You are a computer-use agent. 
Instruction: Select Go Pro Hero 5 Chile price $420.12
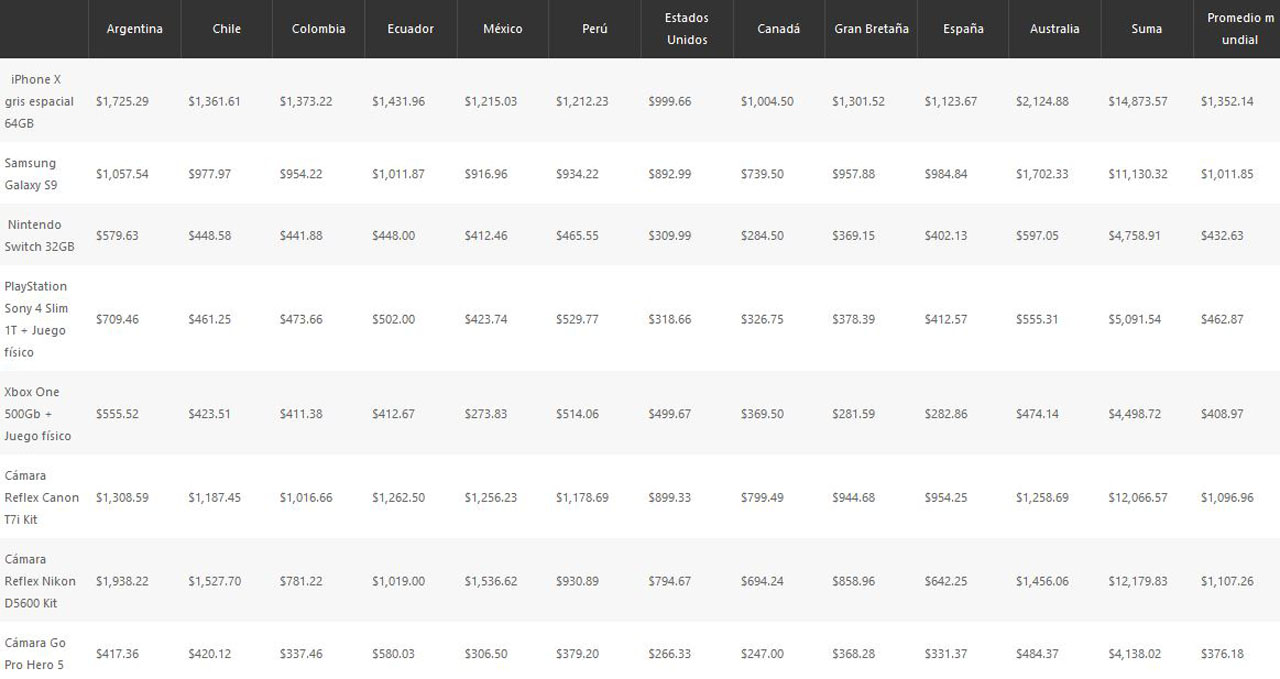point(209,654)
